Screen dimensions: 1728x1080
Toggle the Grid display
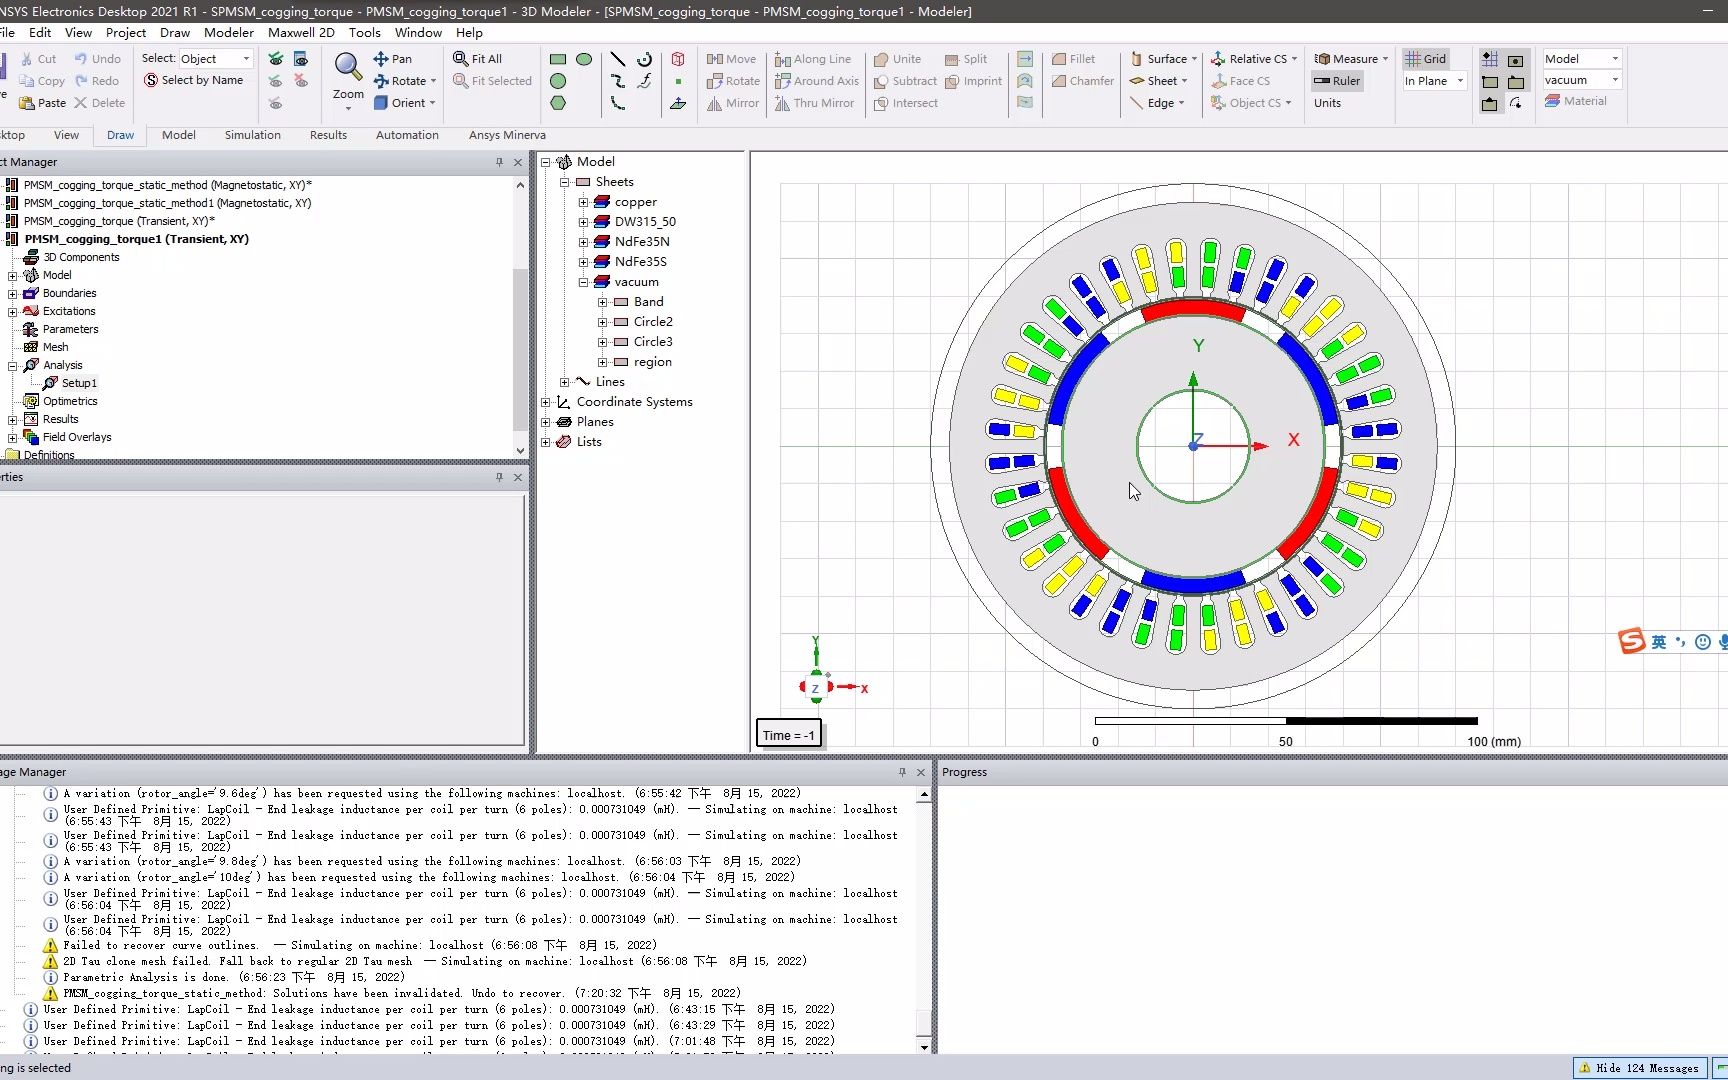tap(1426, 59)
